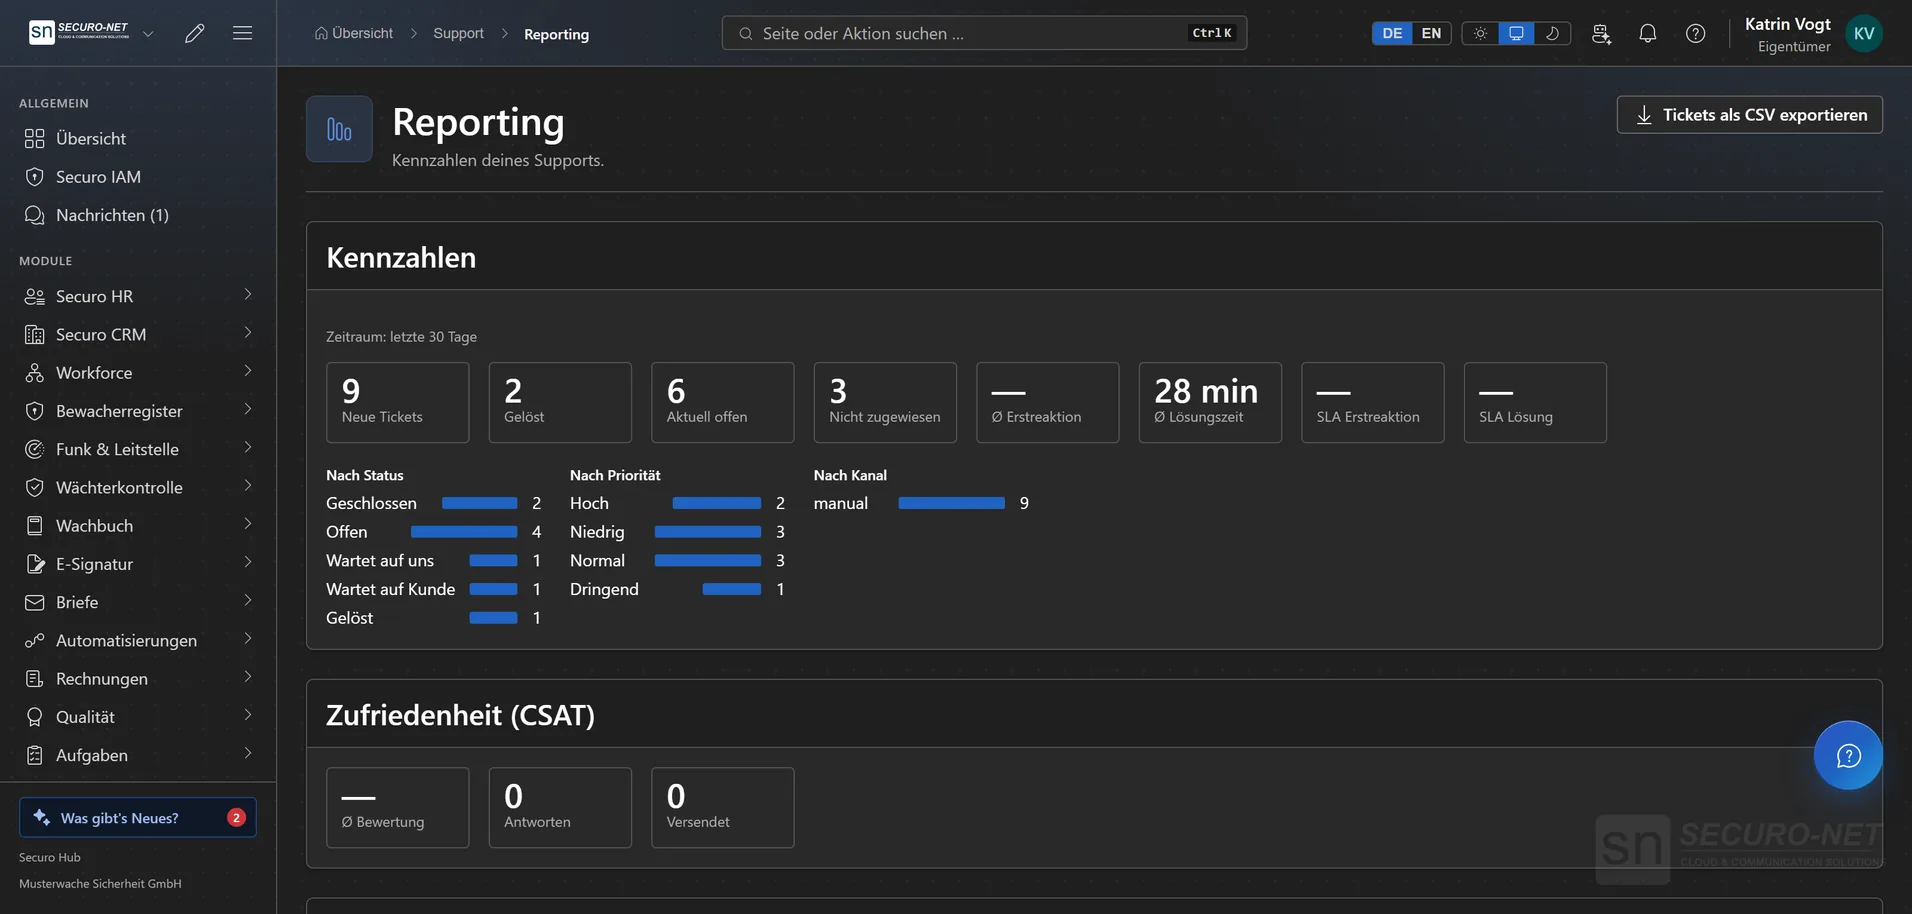Viewport: 1912px width, 914px height.
Task: Open the user switch icon near bell
Action: [1601, 33]
